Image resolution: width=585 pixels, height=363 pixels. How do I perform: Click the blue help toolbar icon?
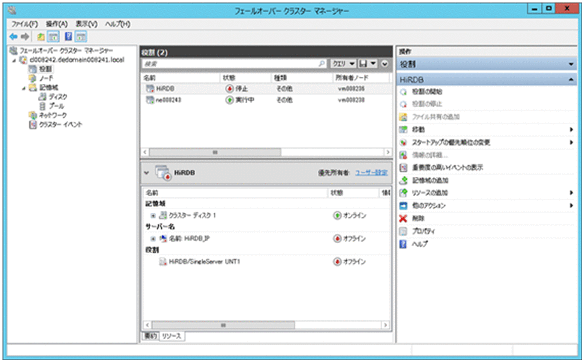tap(68, 37)
